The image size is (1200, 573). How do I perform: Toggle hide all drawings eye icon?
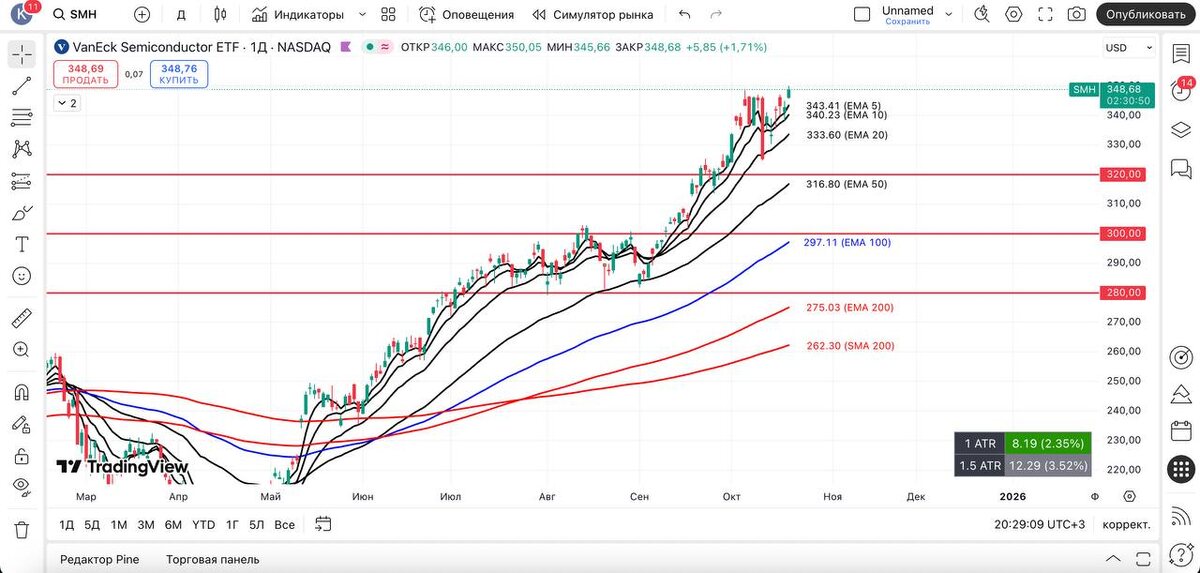click(22, 487)
